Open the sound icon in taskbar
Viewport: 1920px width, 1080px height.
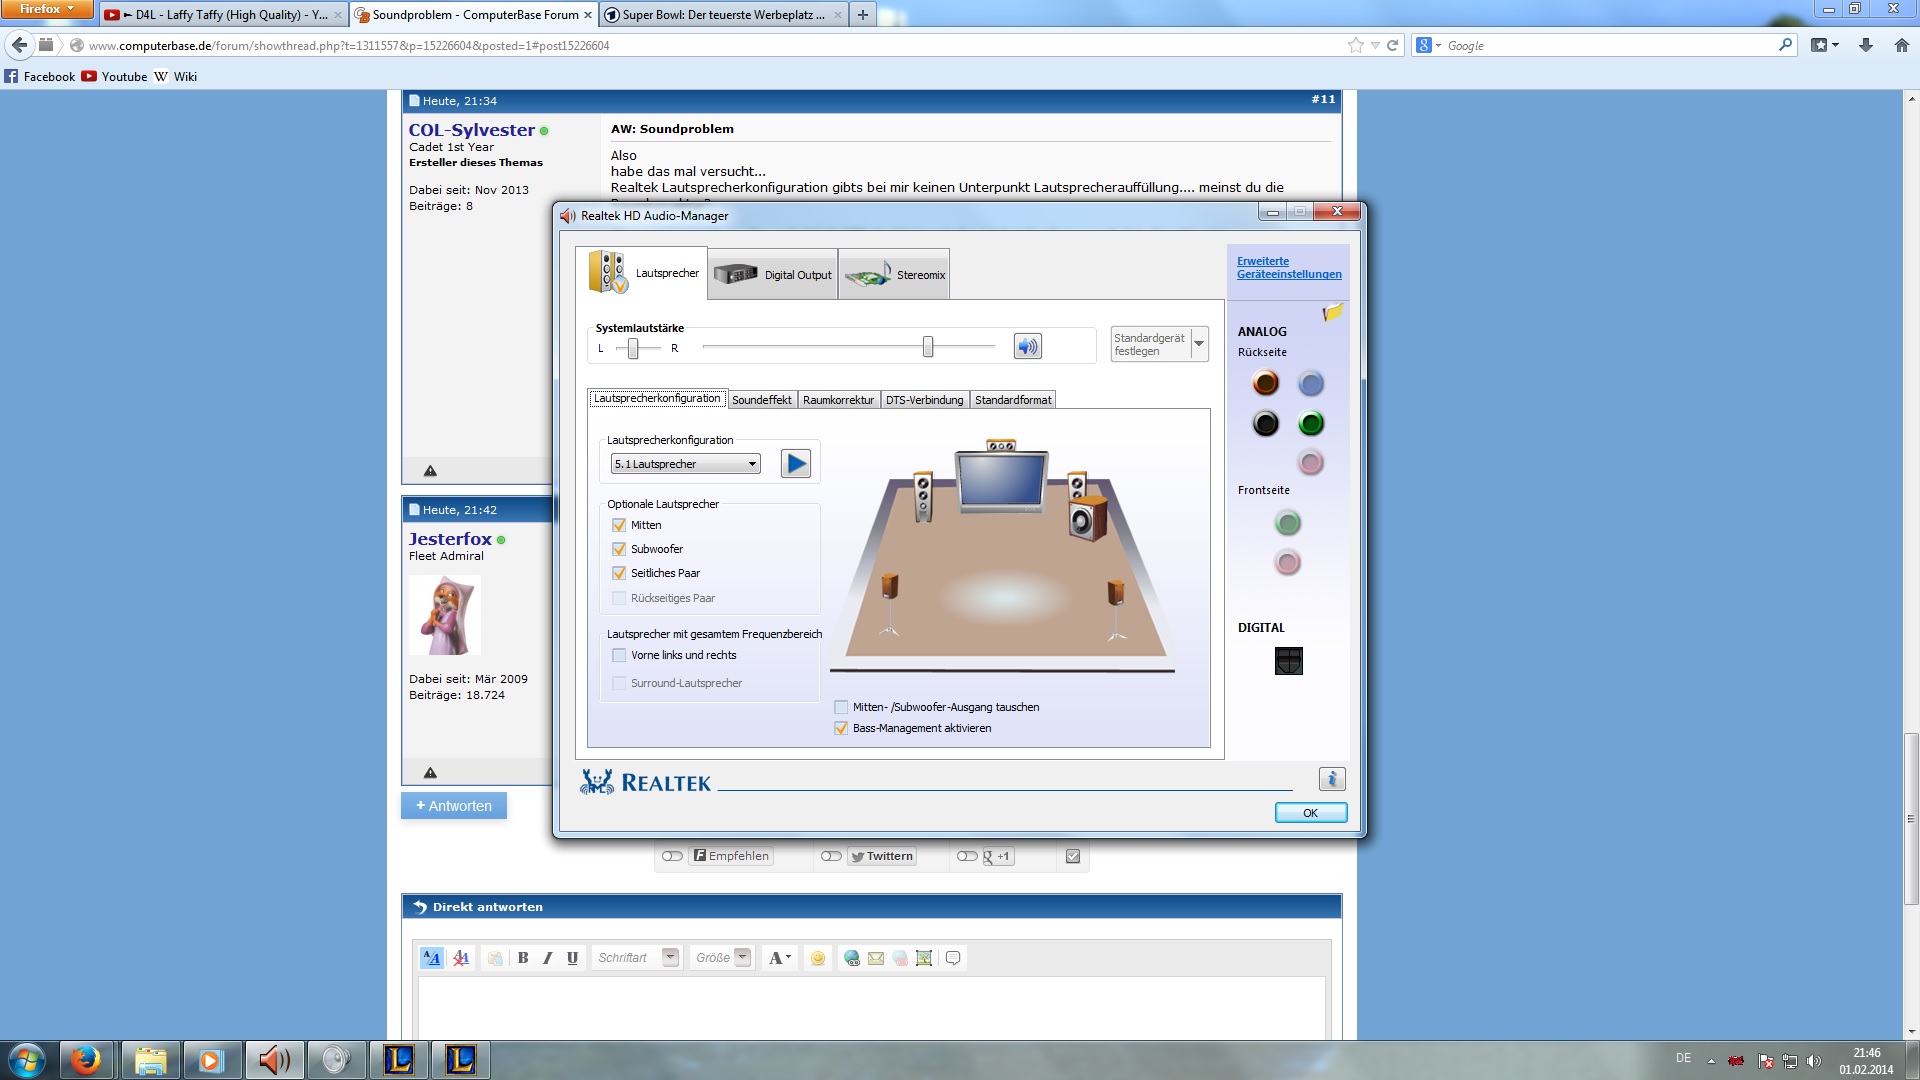click(273, 1060)
